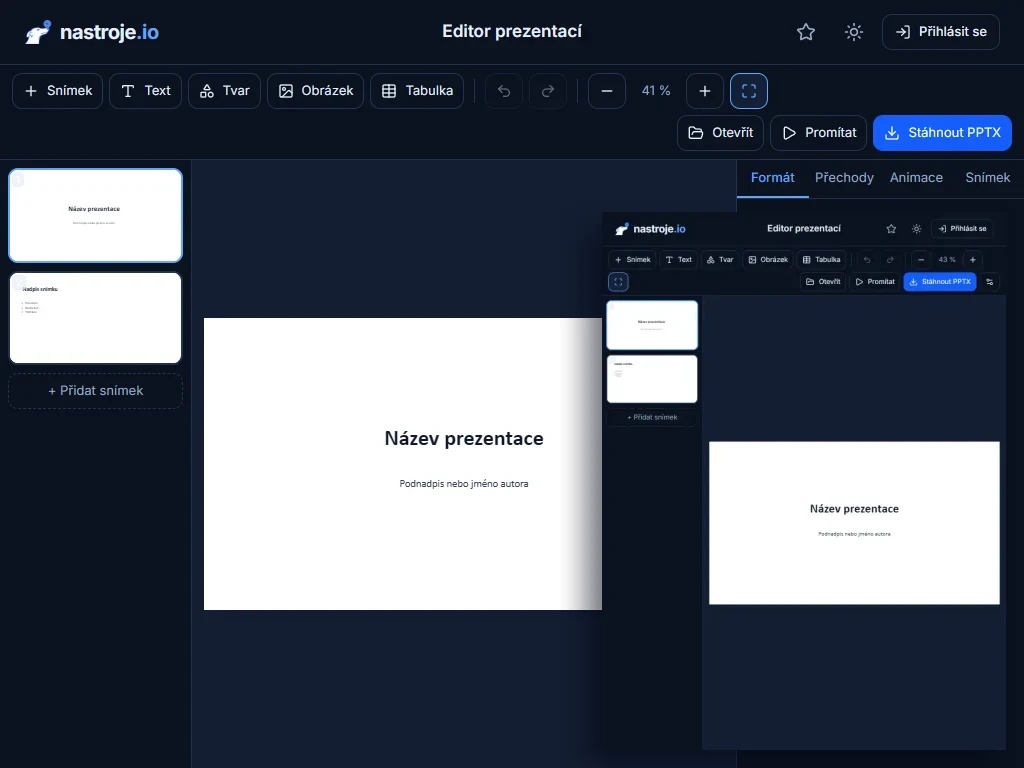Click 43 % zoom value in overlay editor

tap(947, 260)
